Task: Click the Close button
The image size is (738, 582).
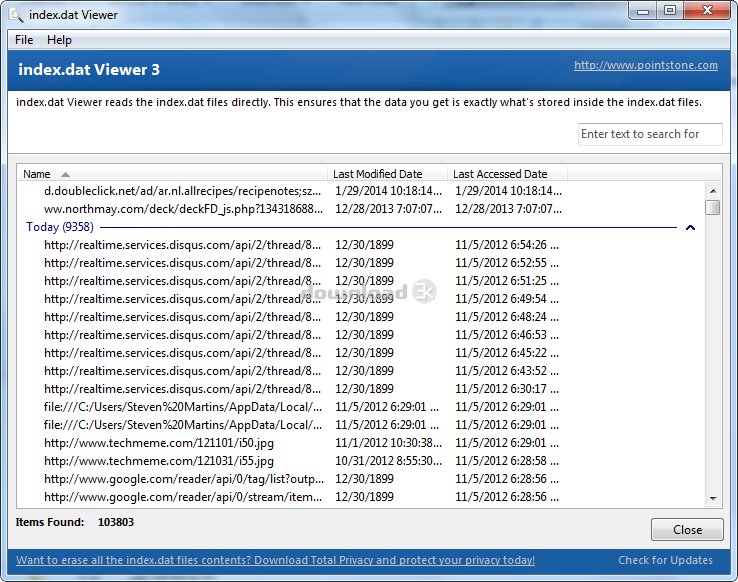Action: pyautogui.click(x=687, y=530)
